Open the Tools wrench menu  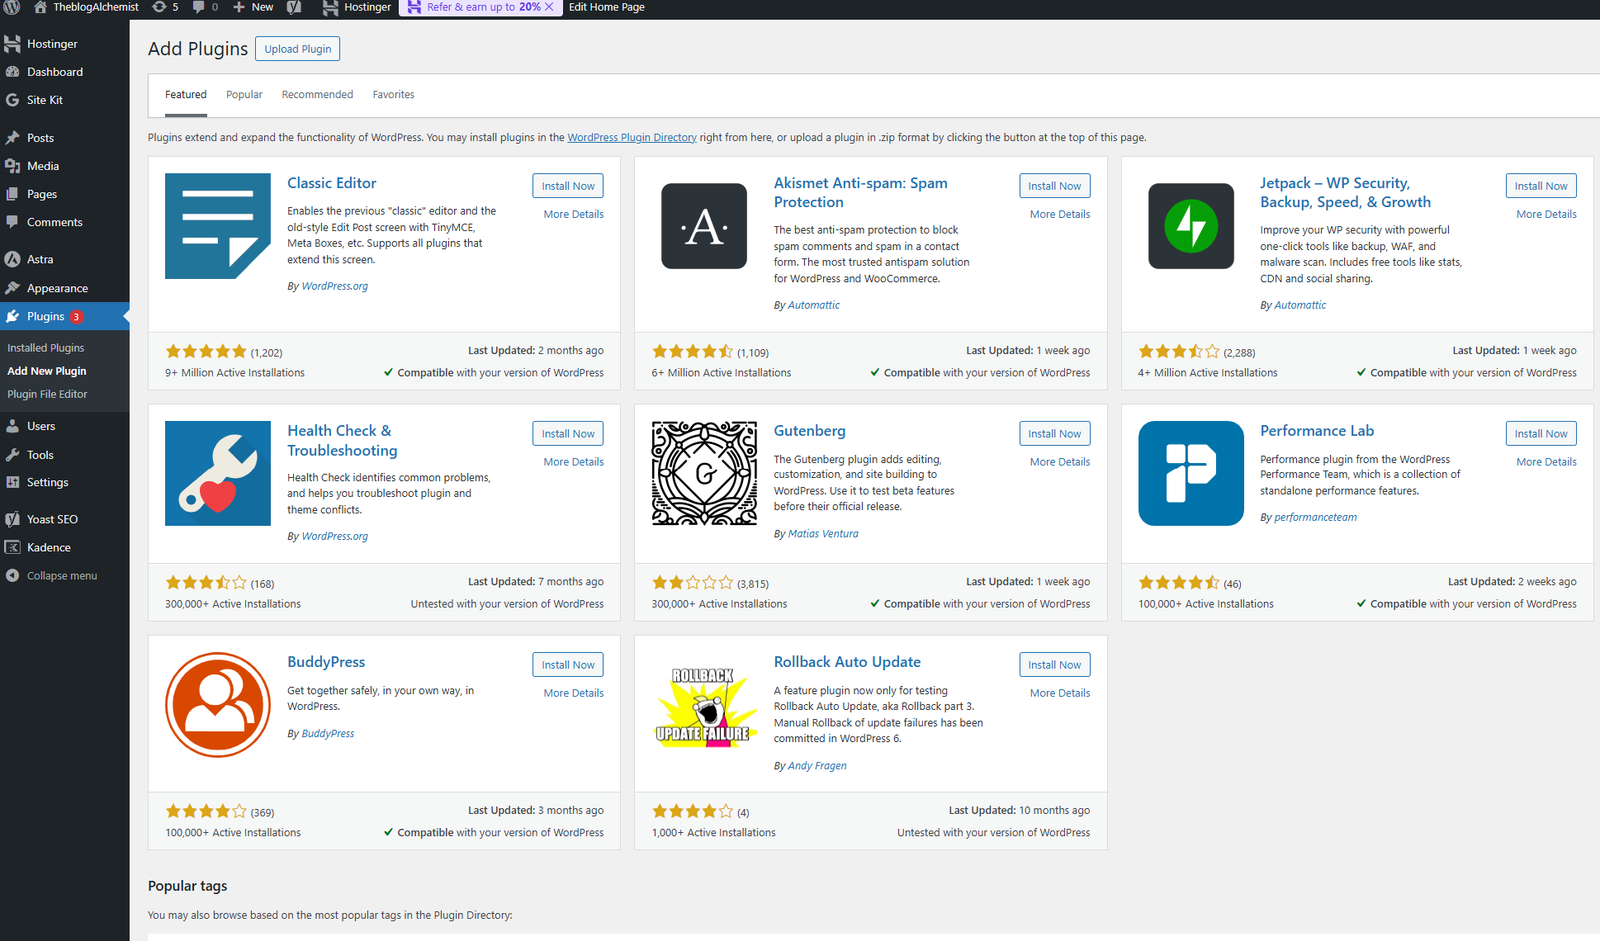pos(40,455)
